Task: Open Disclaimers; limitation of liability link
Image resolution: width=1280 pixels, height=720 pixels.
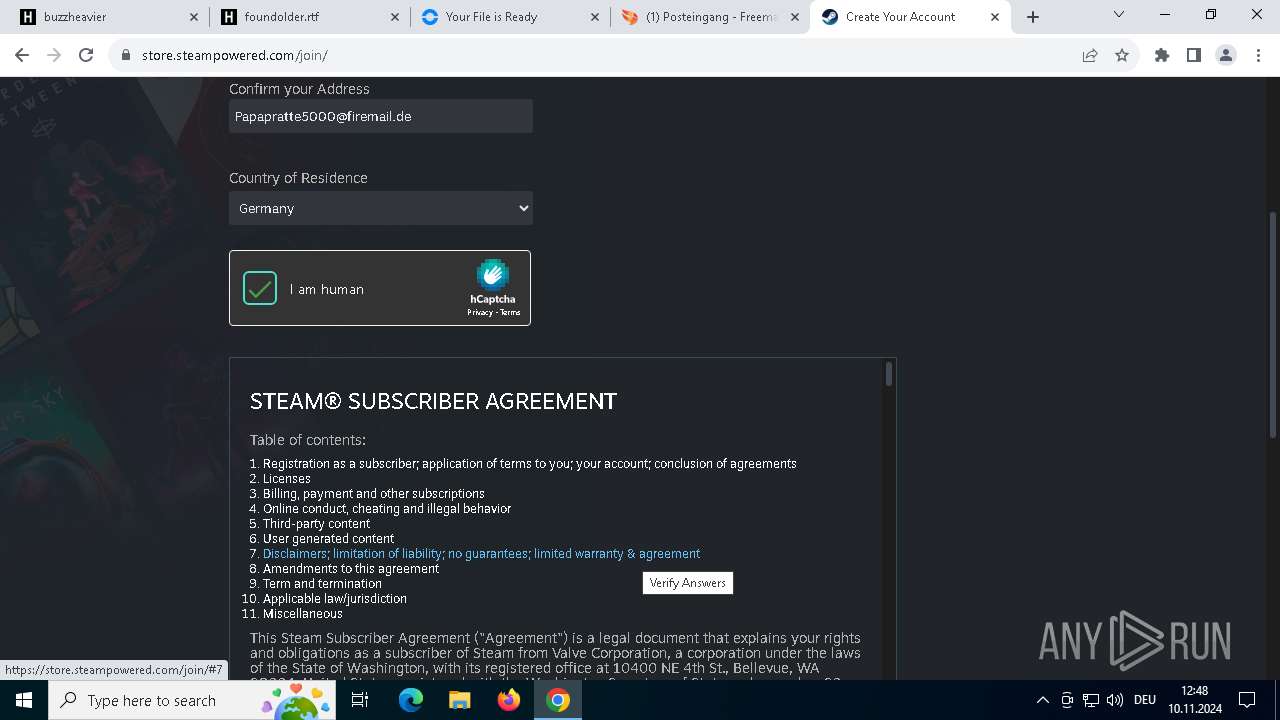Action: [x=481, y=553]
